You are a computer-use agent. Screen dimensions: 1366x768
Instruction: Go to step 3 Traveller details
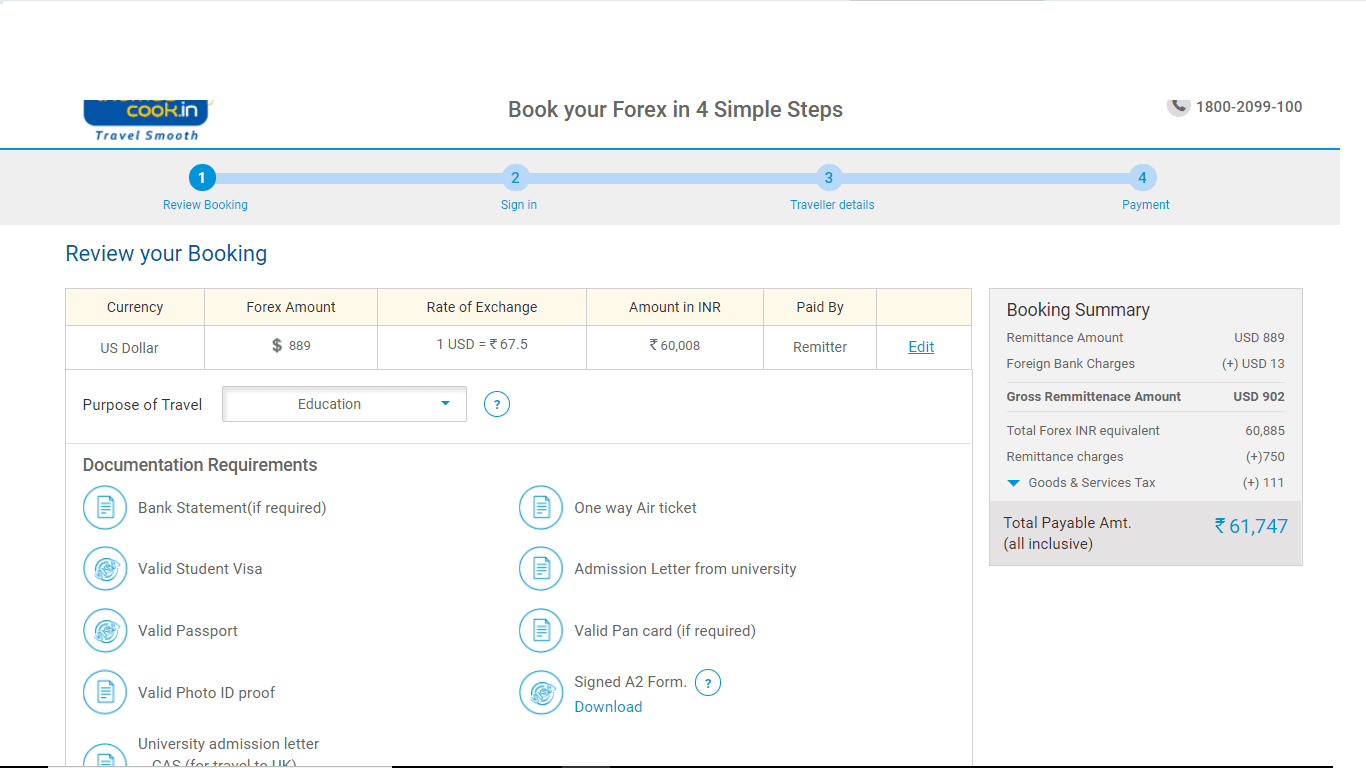828,179
